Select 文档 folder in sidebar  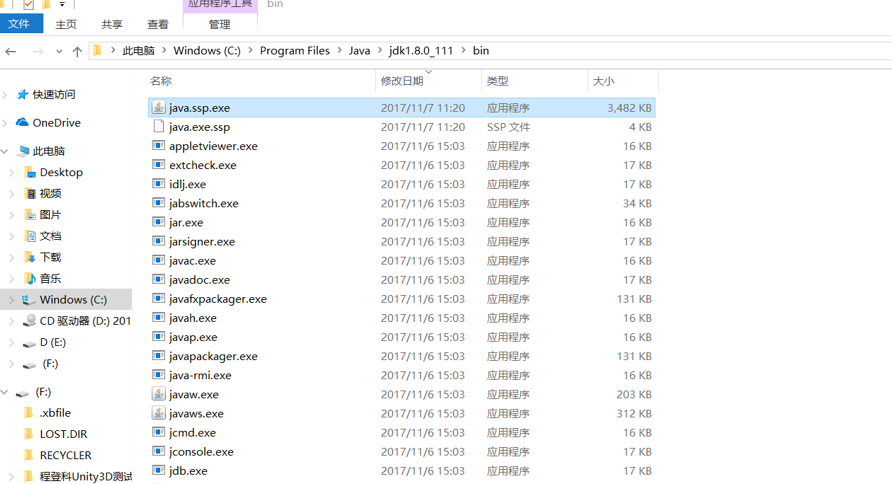click(50, 236)
